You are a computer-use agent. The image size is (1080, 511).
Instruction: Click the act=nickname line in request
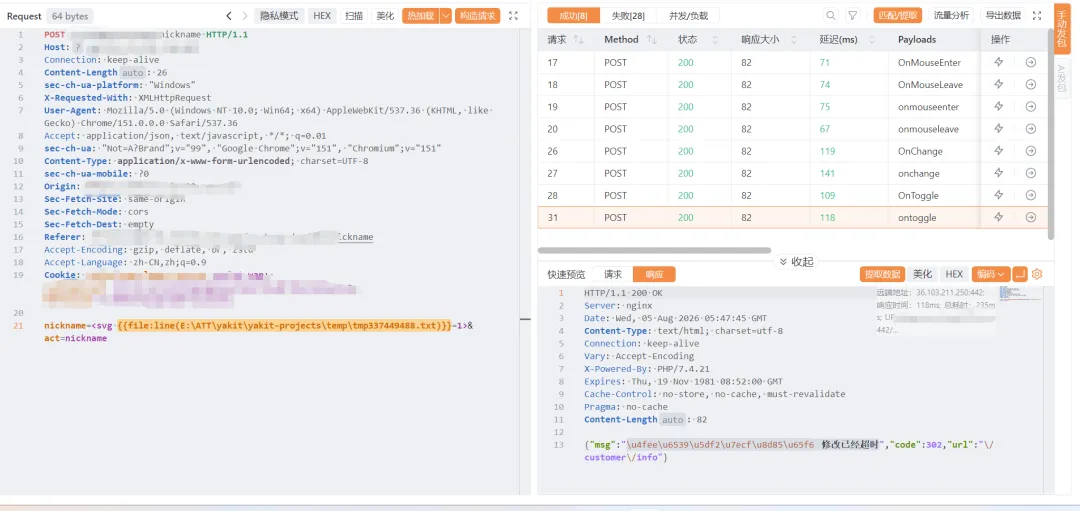(x=76, y=338)
